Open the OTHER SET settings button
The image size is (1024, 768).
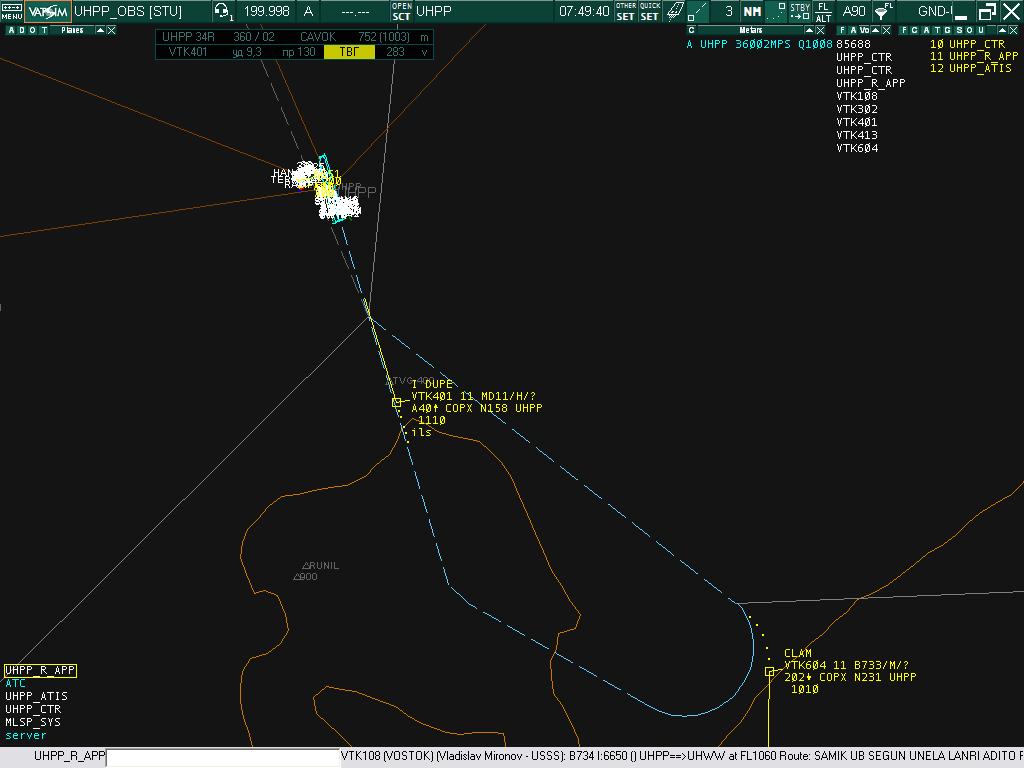tap(626, 11)
